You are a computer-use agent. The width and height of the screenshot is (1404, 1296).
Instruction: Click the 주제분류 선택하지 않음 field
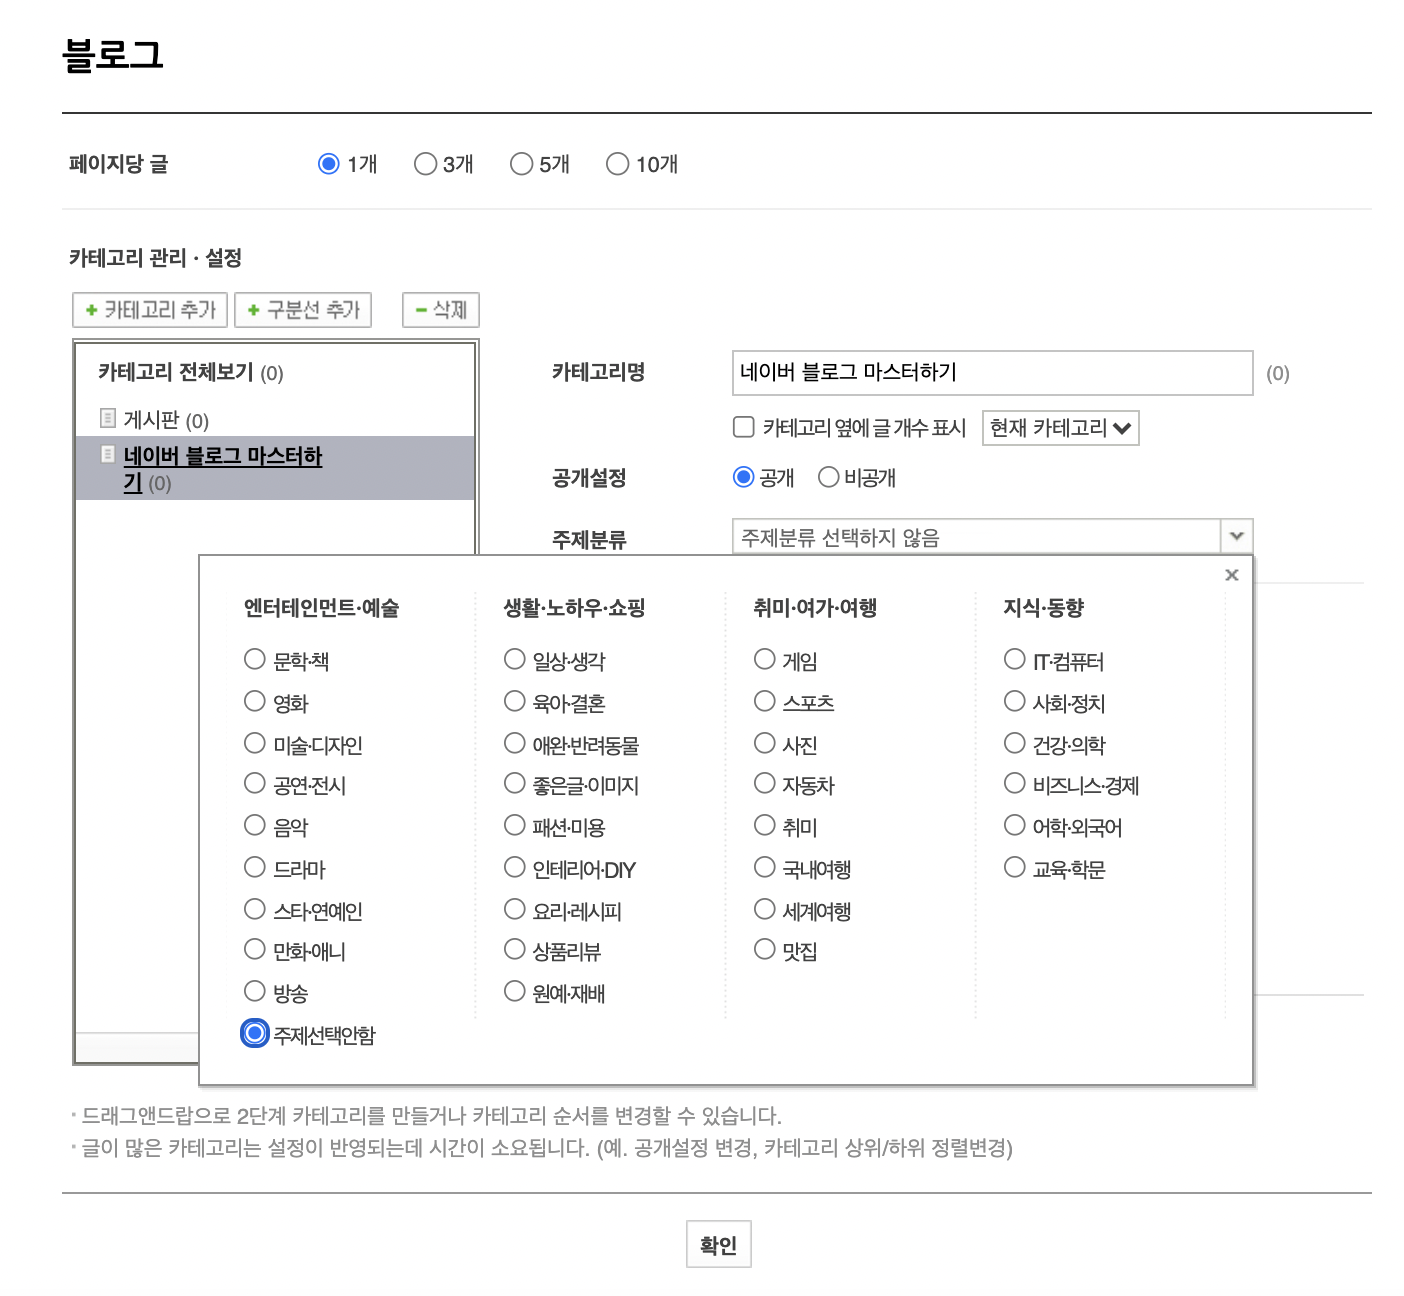(x=976, y=536)
